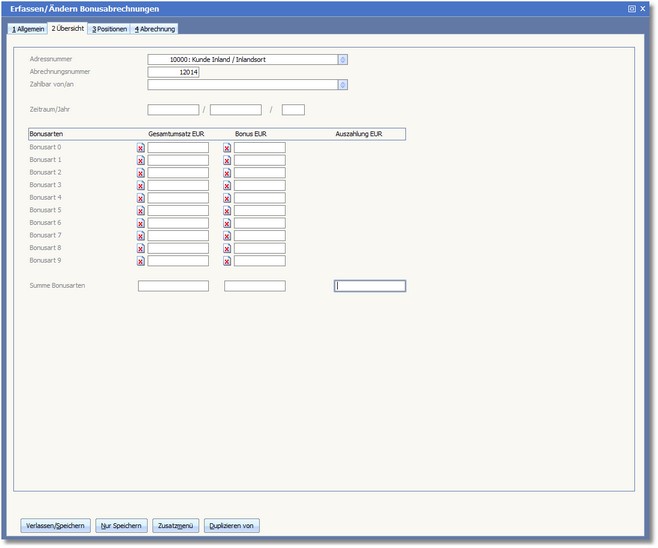Go to the Abrechnung tab

click(x=155, y=29)
